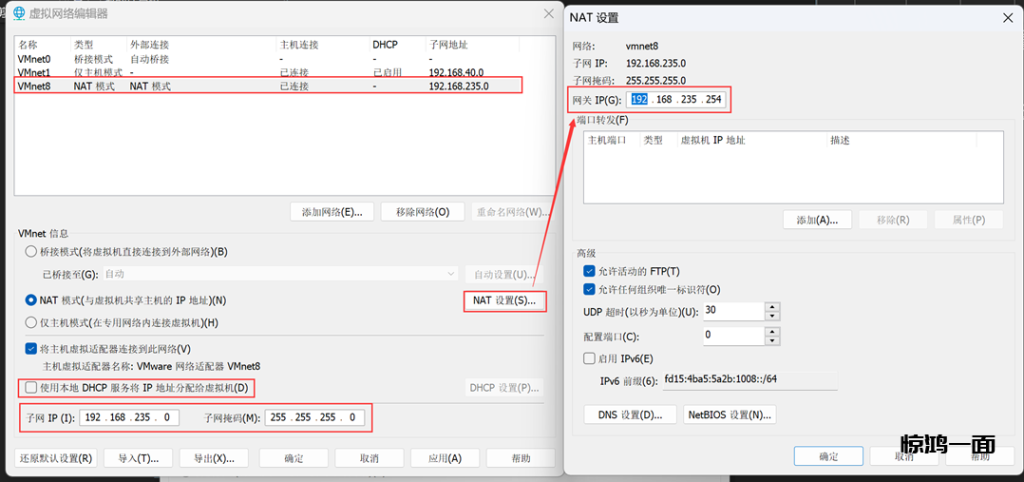Click the 网关 IP field in NAT settings

(x=675, y=100)
